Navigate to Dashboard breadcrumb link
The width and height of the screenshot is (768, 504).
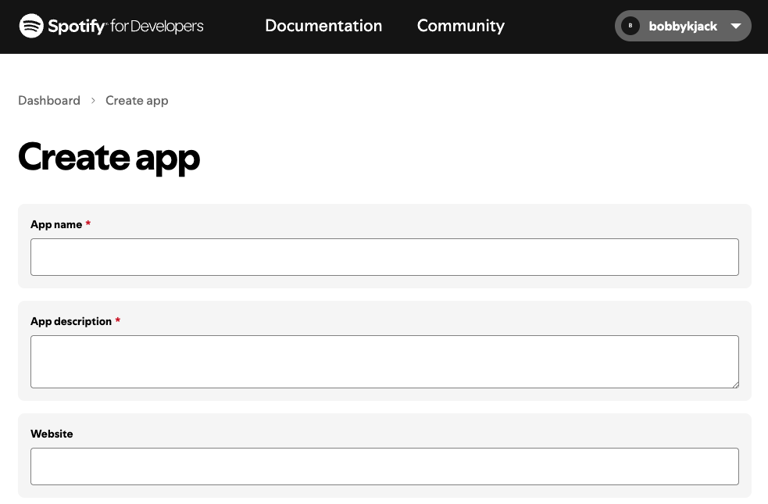(49, 100)
